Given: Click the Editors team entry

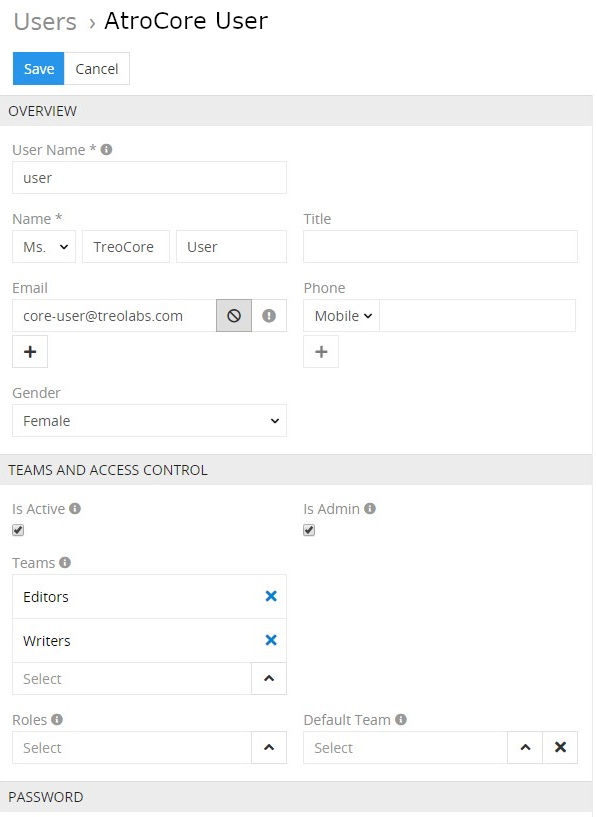Looking at the screenshot, I should coord(150,597).
